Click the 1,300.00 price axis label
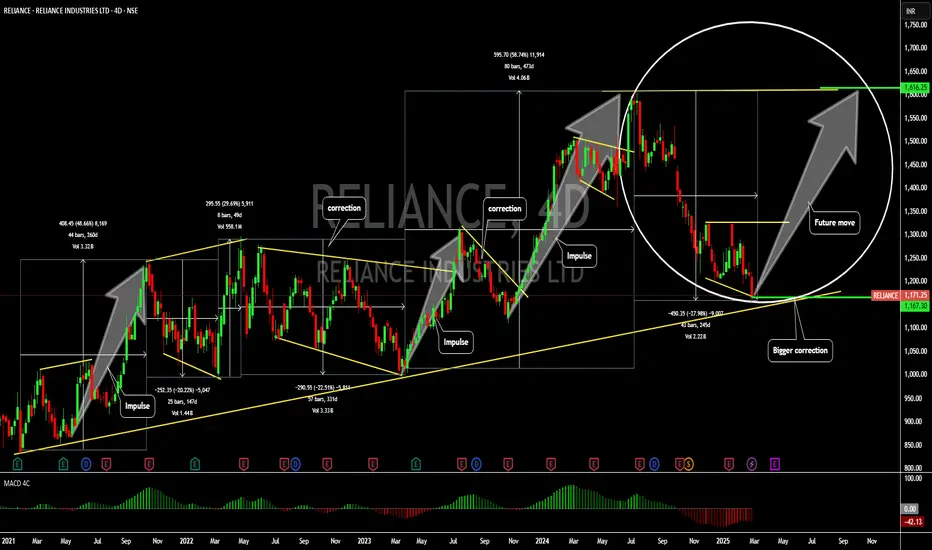 [916, 234]
